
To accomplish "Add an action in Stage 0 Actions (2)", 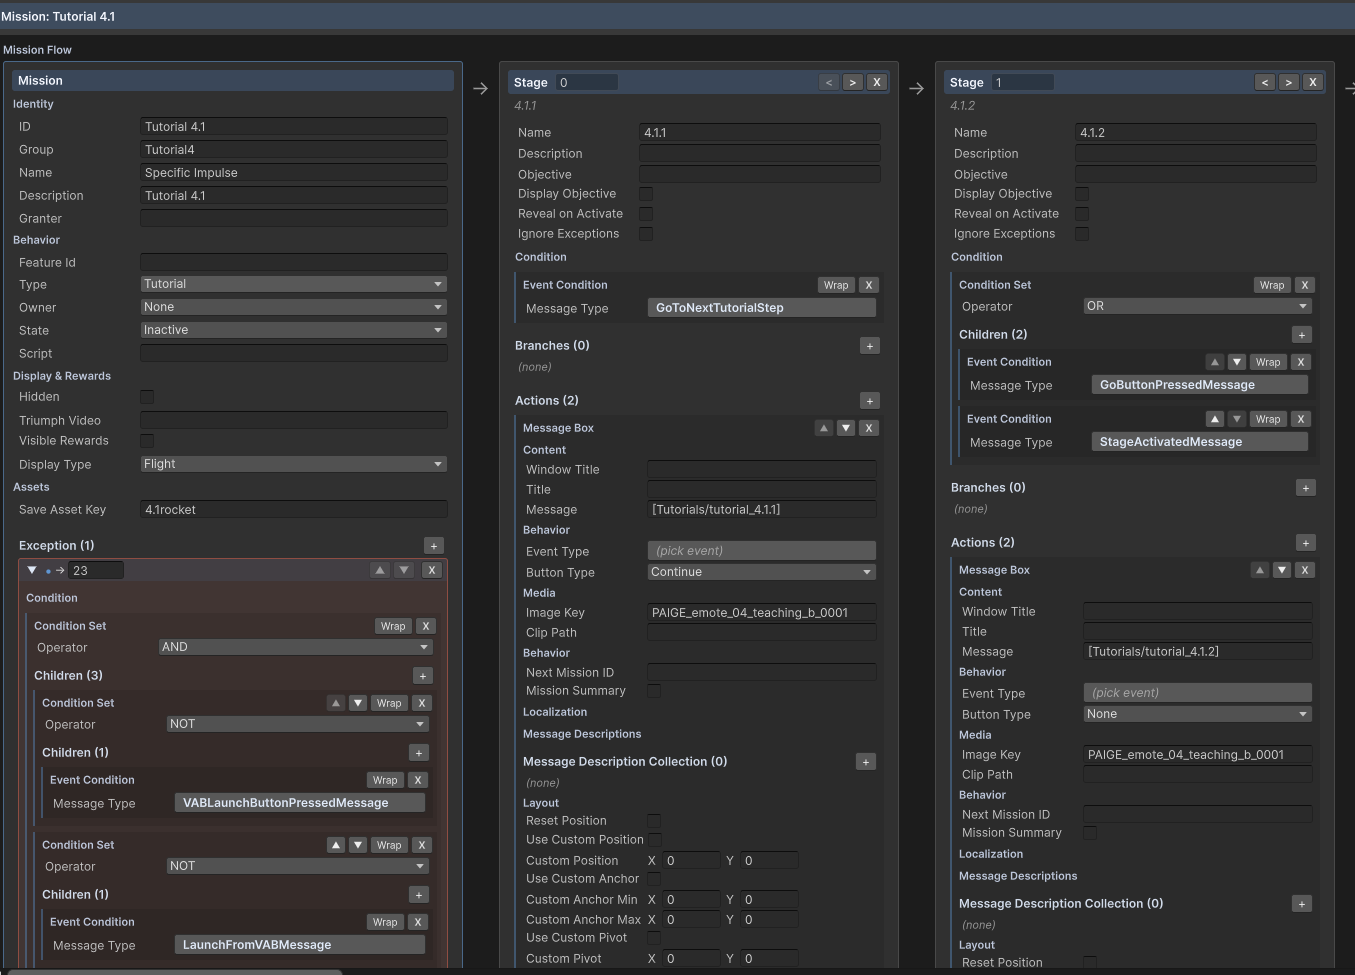I will [870, 401].
